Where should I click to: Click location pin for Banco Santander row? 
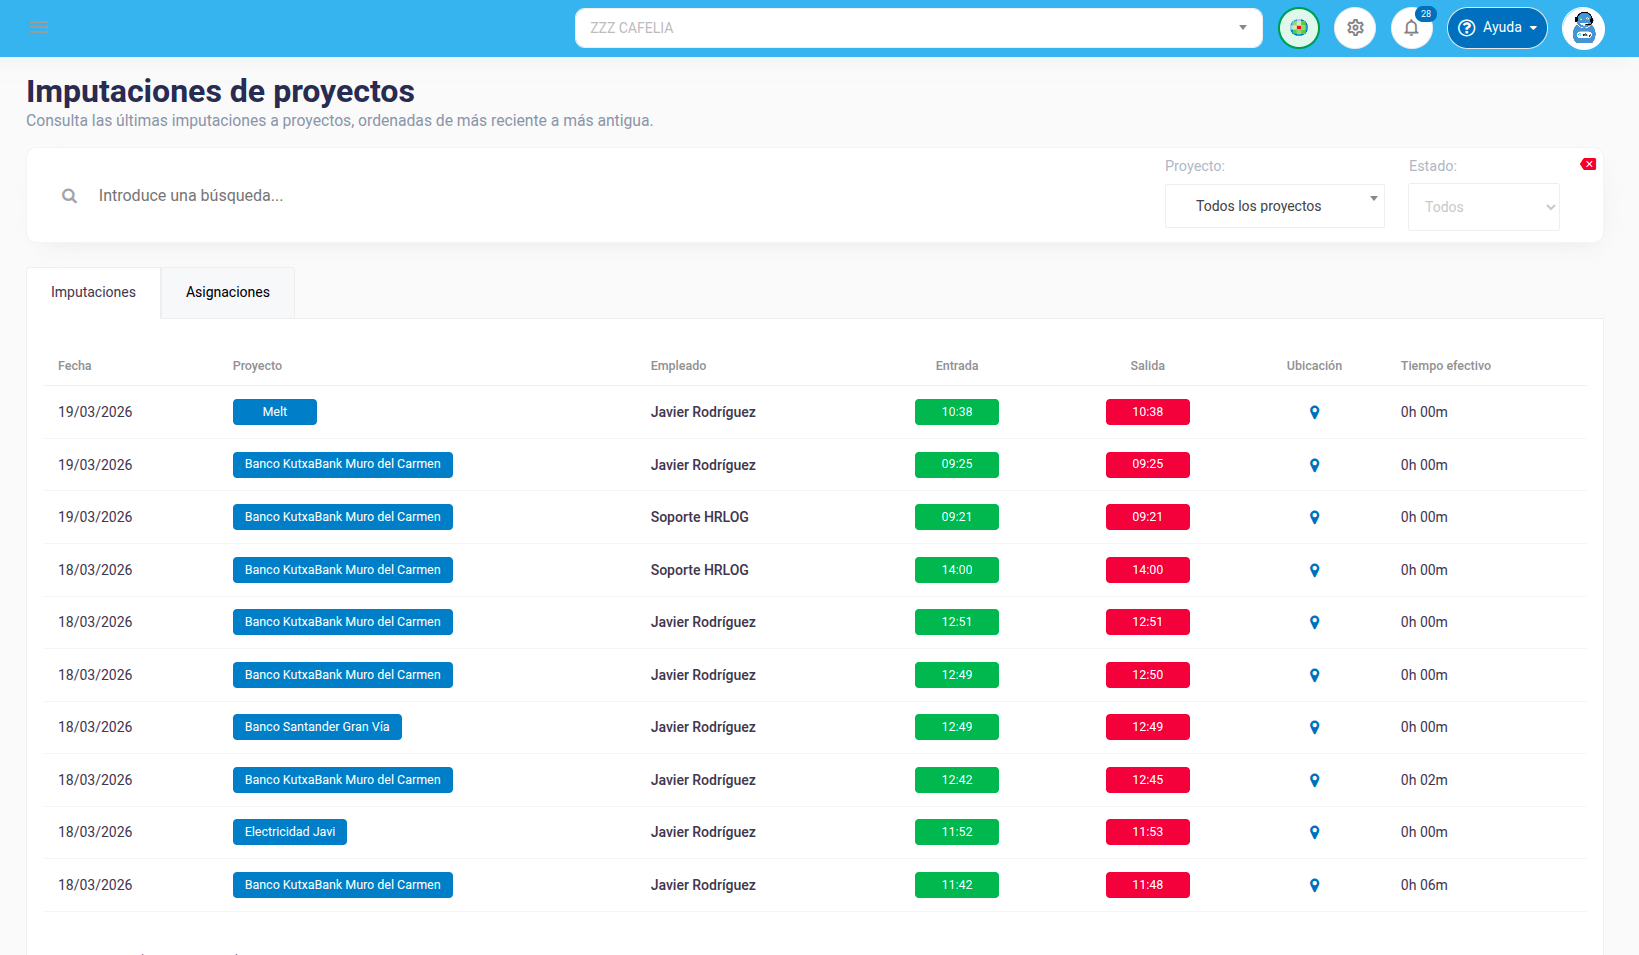(x=1314, y=727)
